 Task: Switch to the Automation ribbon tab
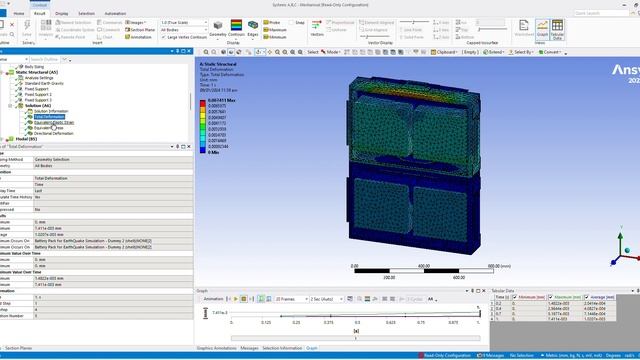coord(115,13)
